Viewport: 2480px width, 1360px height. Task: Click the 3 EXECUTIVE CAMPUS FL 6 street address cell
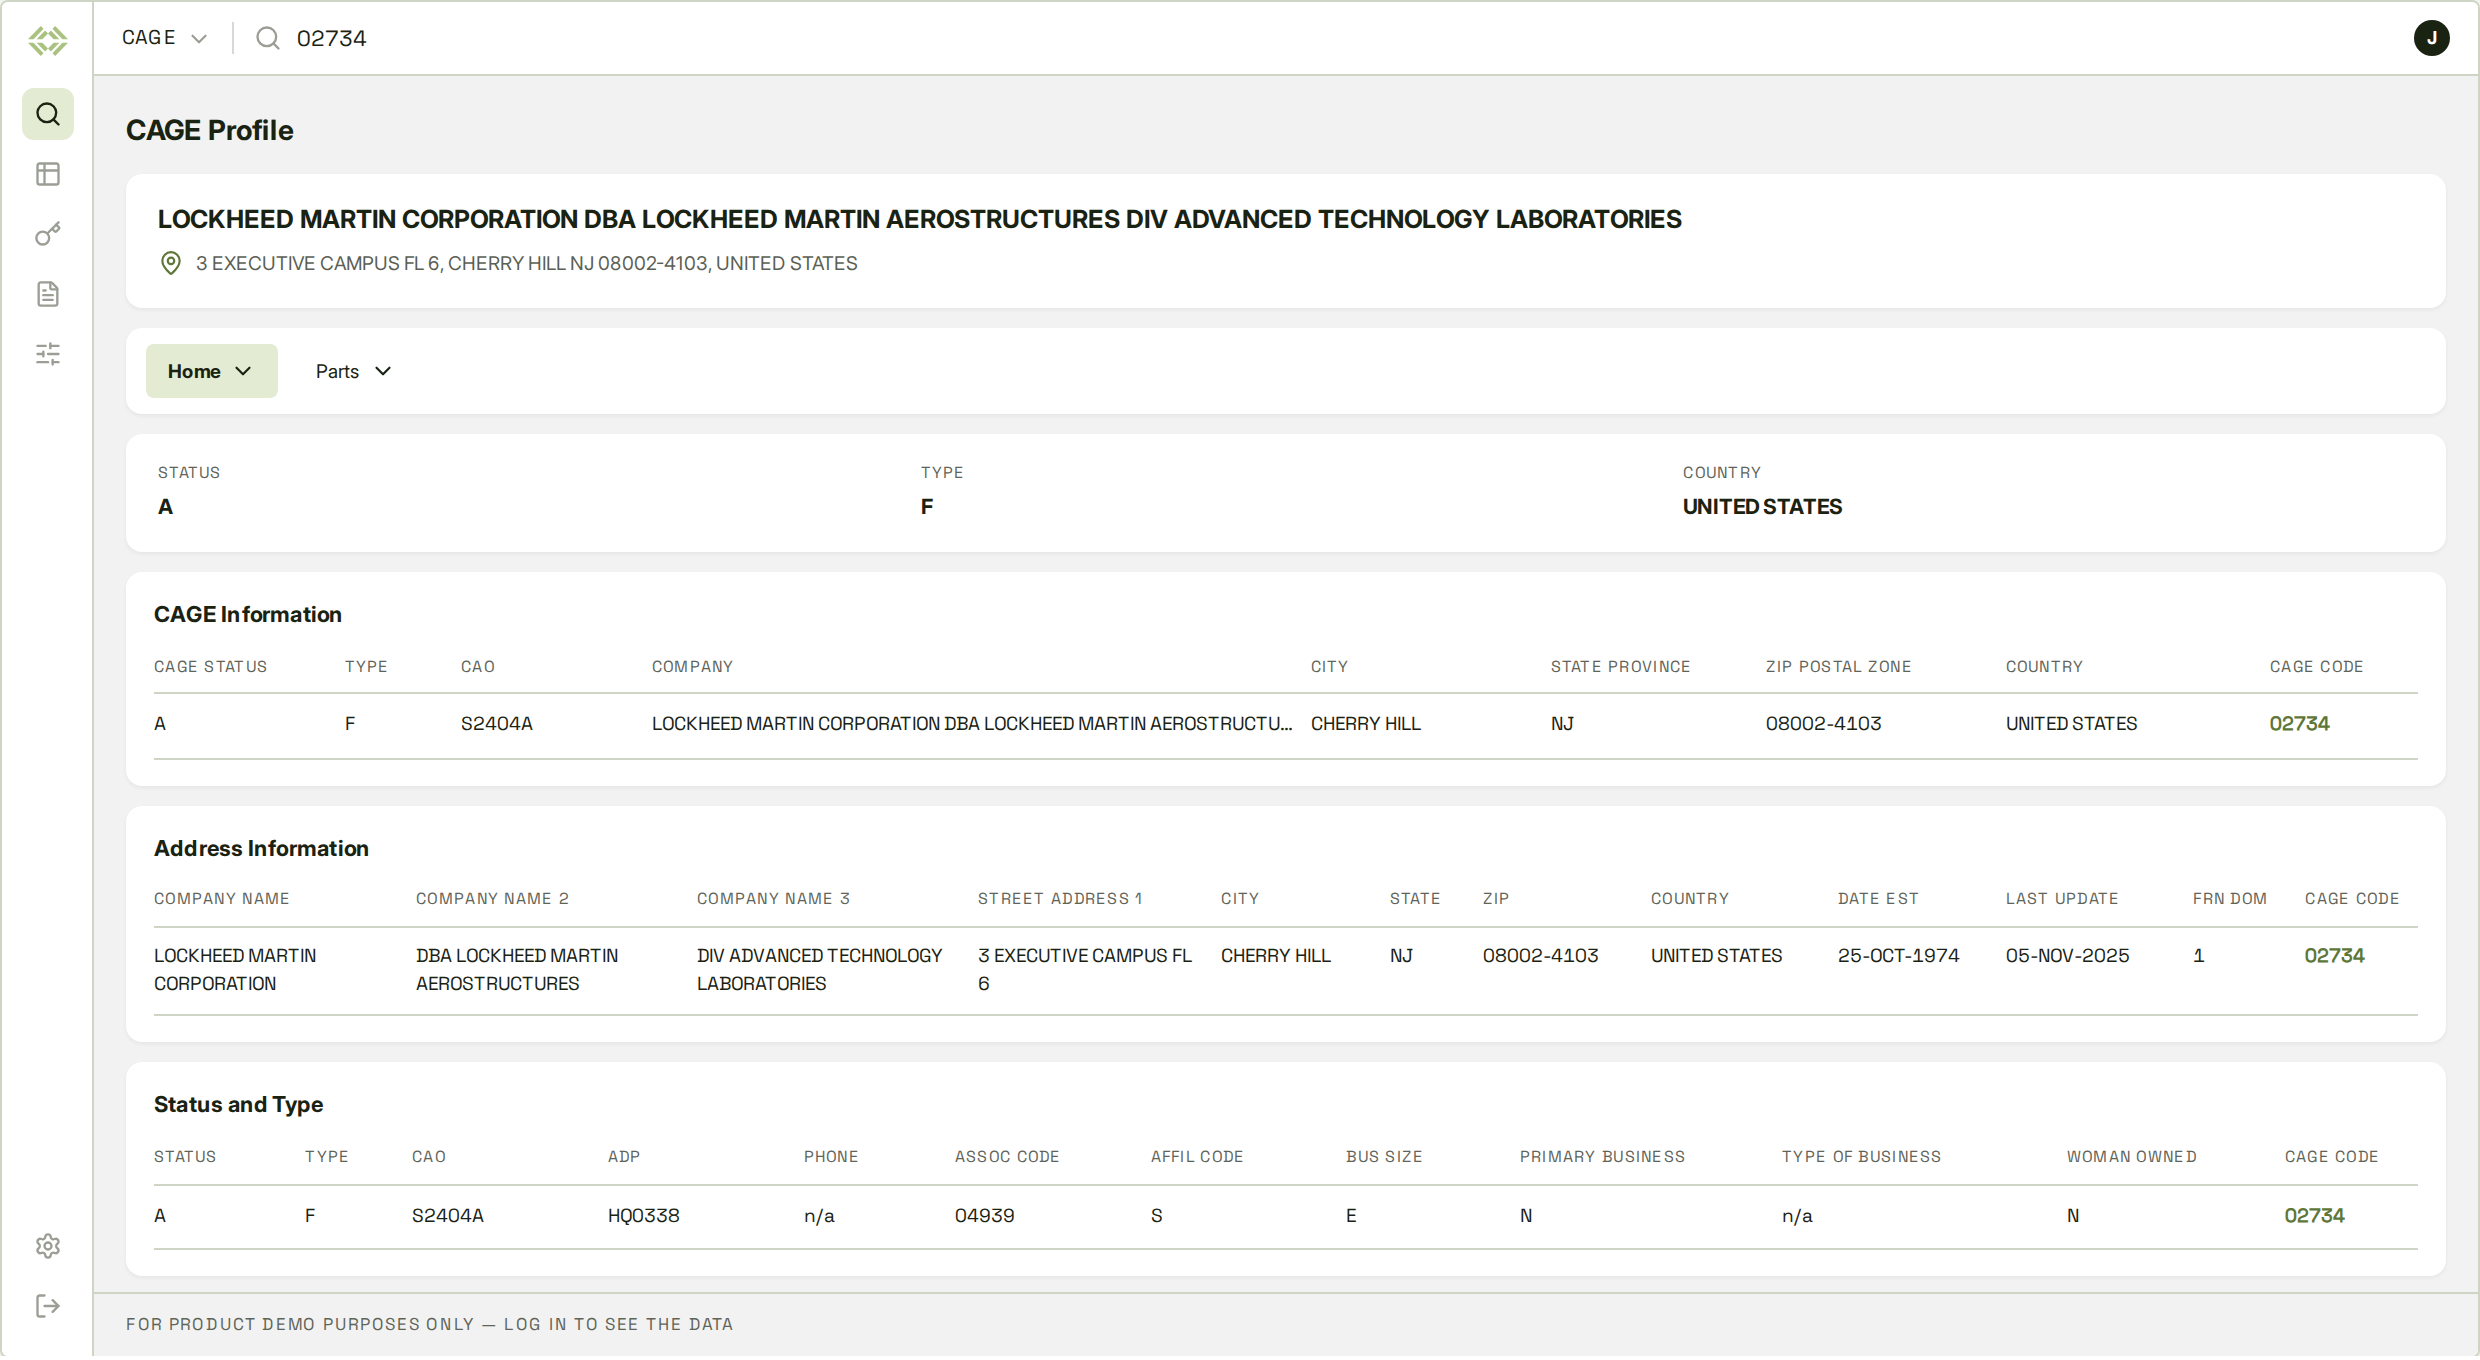[x=1085, y=969]
